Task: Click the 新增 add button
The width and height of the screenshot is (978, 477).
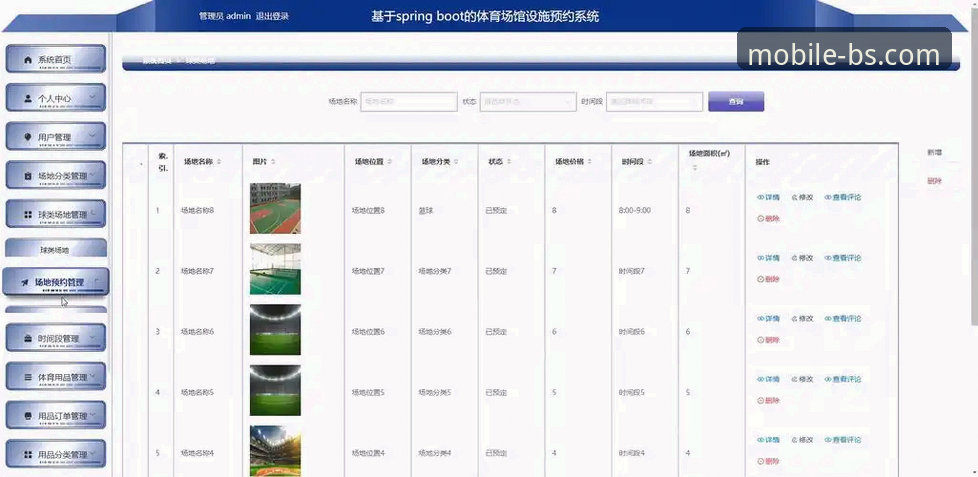Action: pyautogui.click(x=934, y=152)
